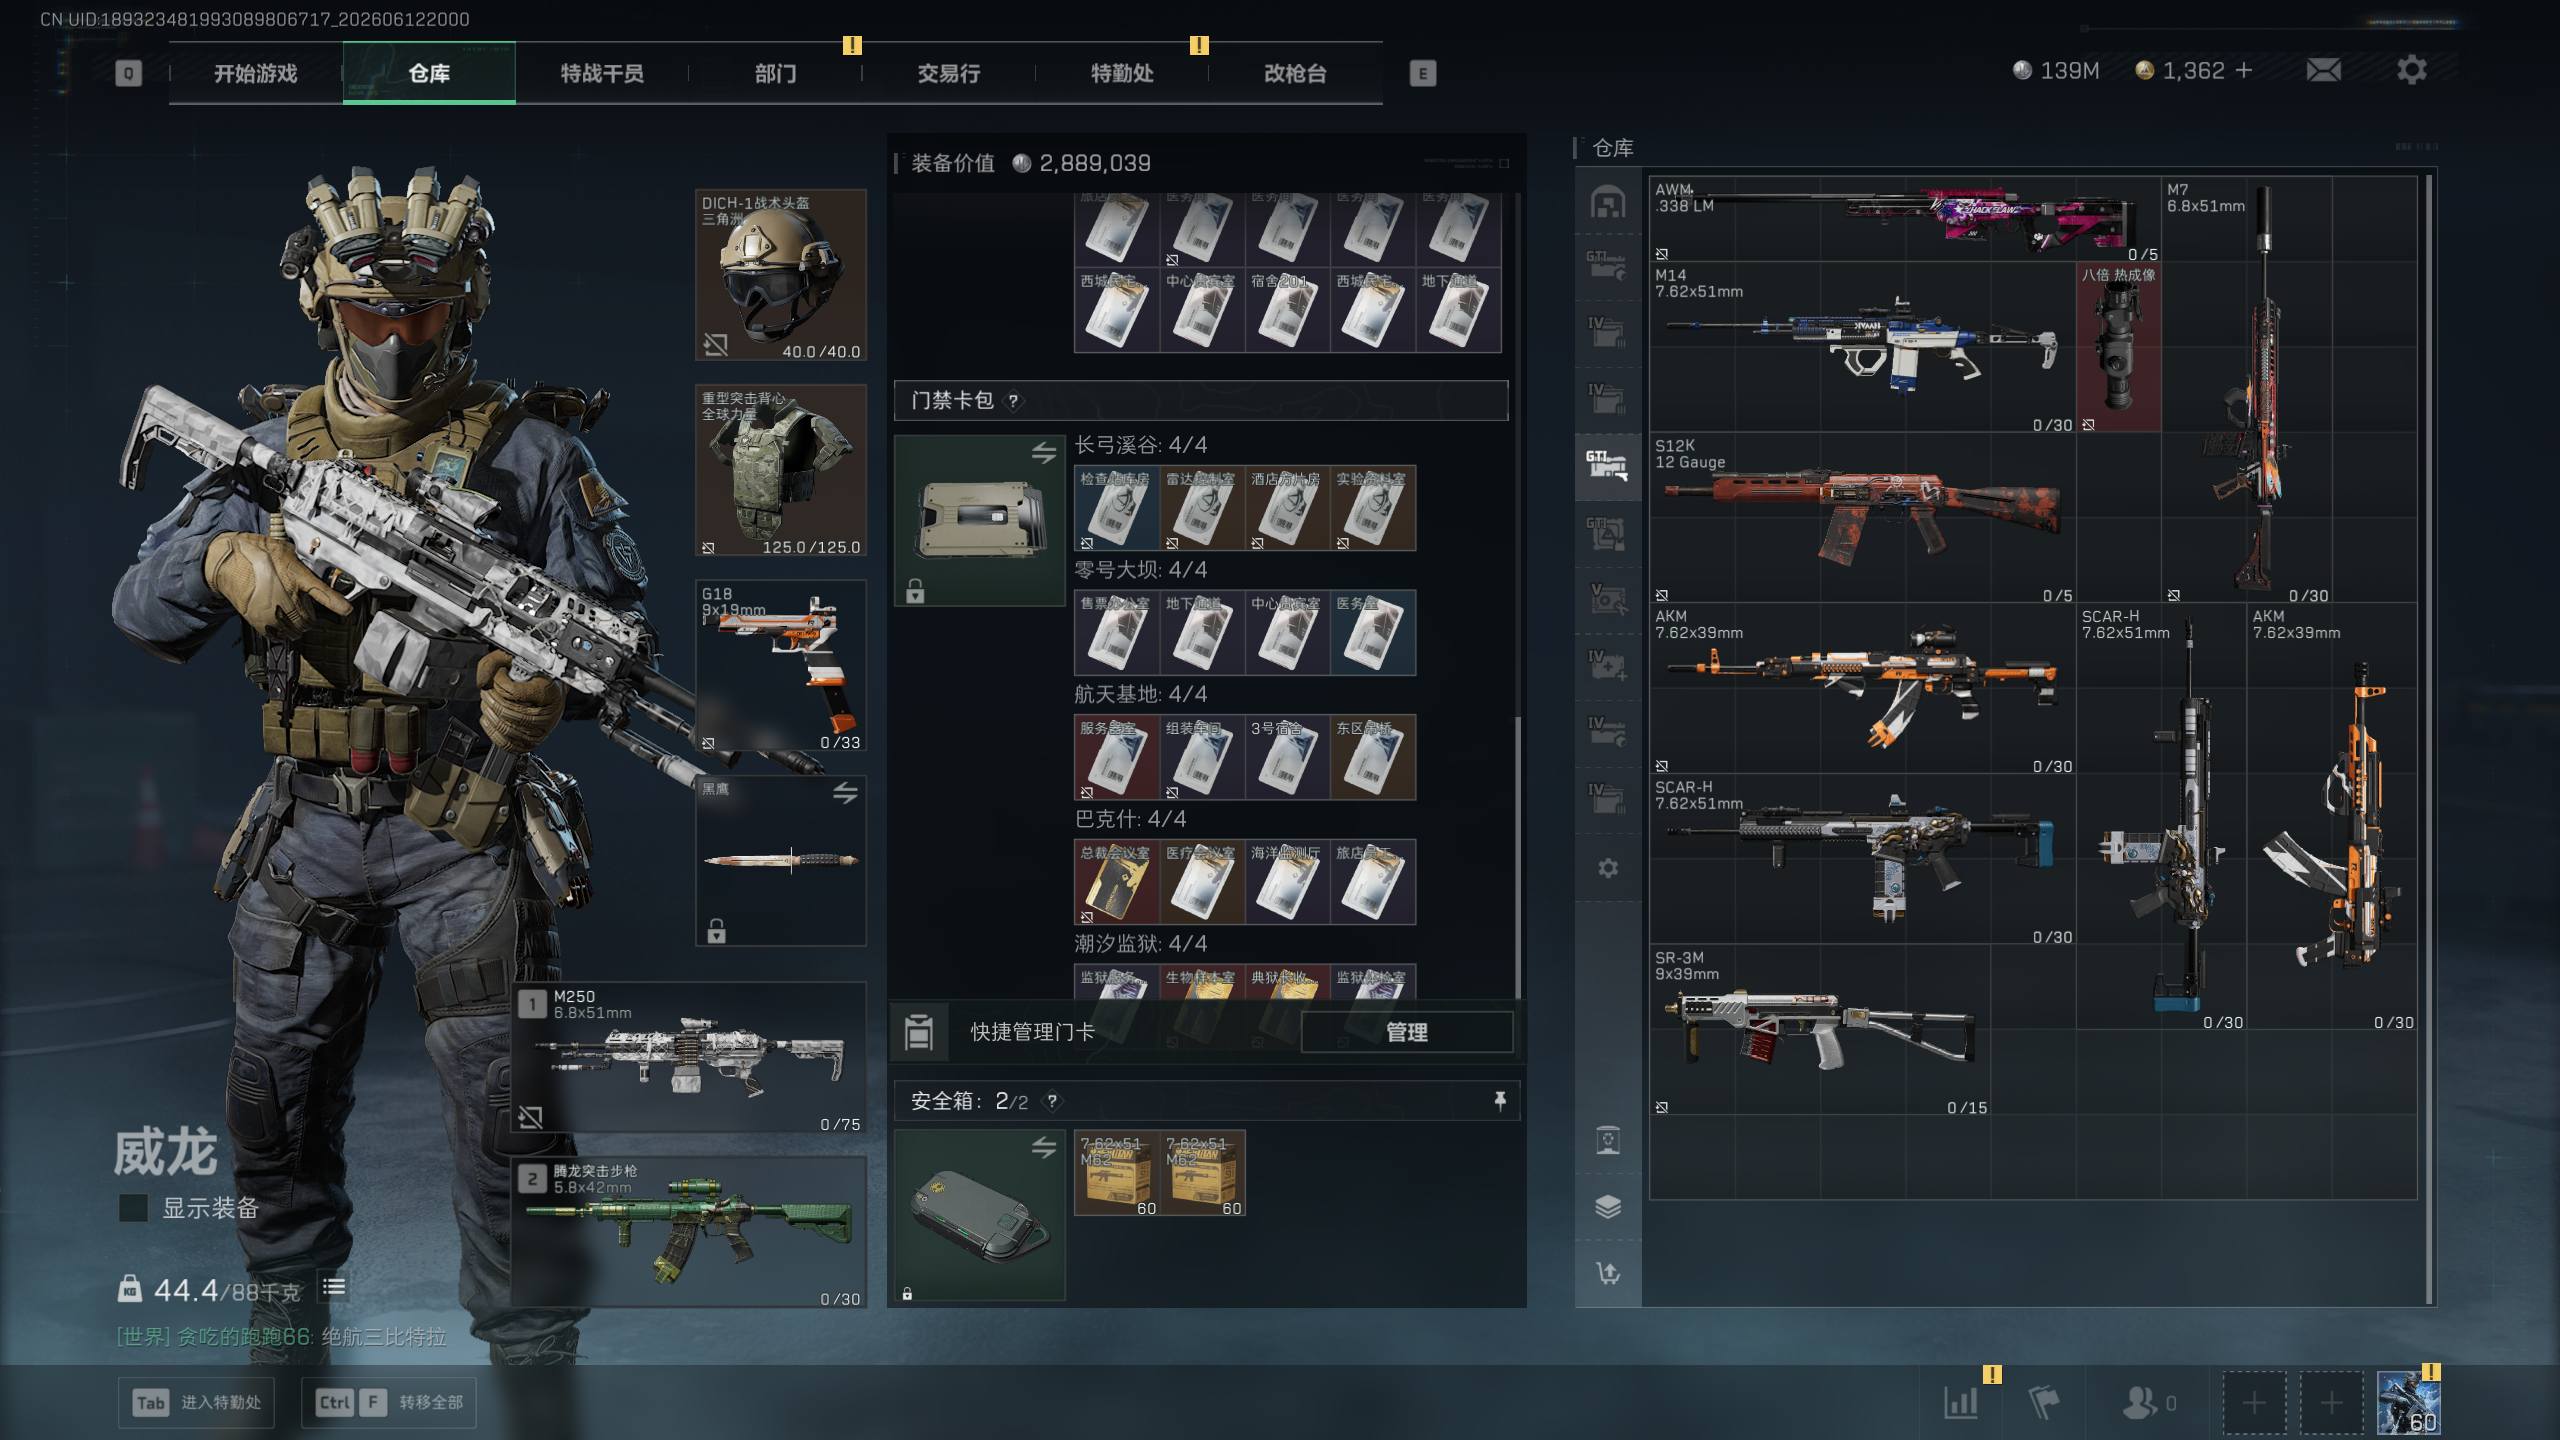This screenshot has width=2560, height=1440.
Task: Select the AWM .338 LM in warehouse
Action: [x=1905, y=220]
